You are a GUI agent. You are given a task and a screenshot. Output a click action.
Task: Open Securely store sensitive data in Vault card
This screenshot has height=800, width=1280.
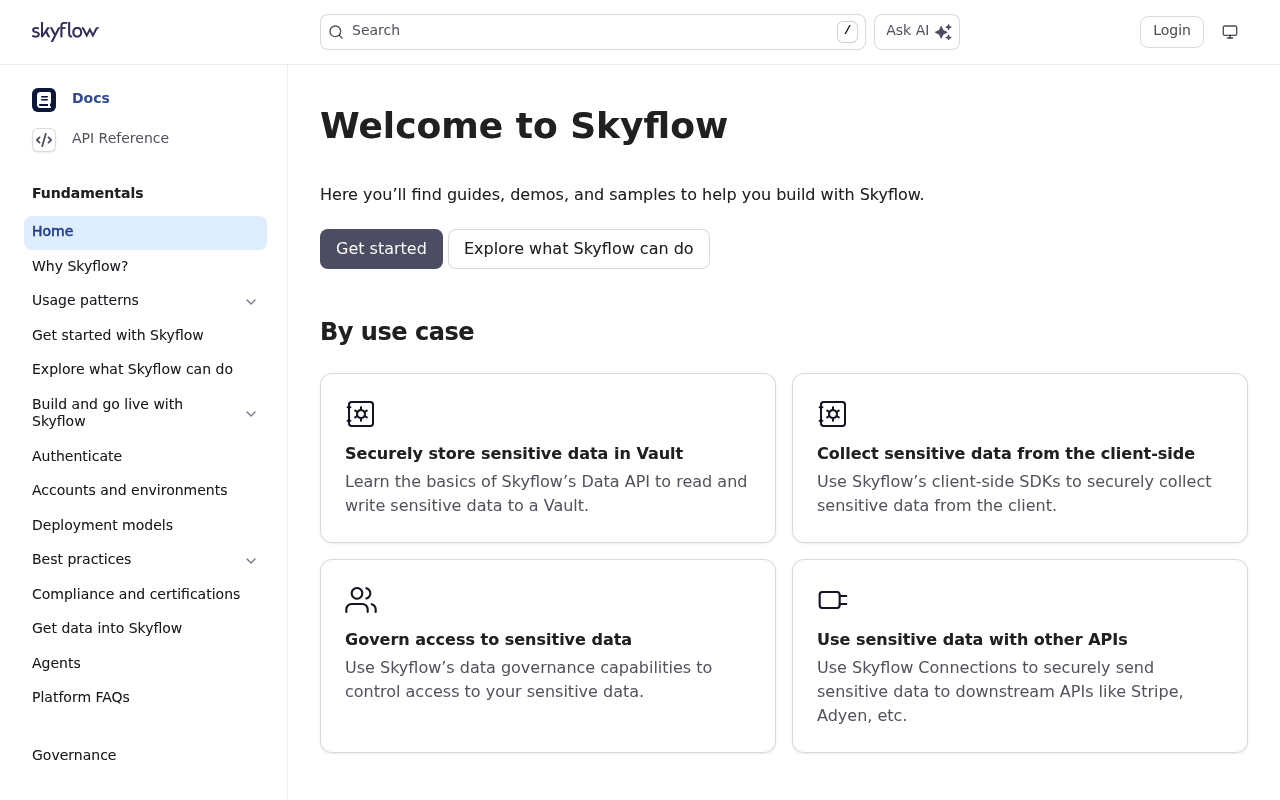[548, 458]
